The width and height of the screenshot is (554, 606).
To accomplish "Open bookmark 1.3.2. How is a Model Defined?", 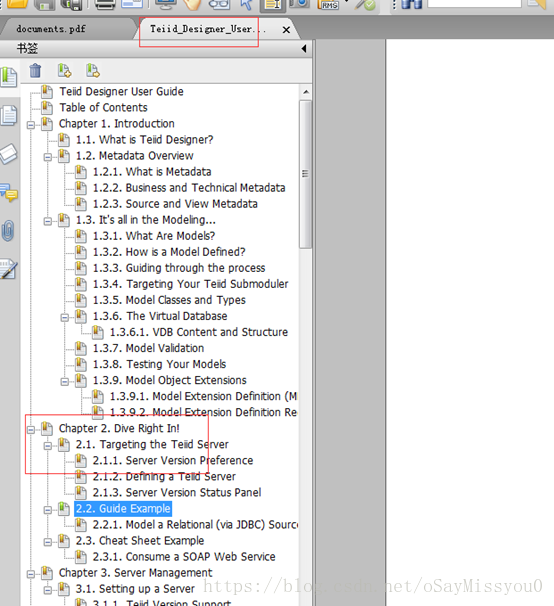I will [169, 252].
